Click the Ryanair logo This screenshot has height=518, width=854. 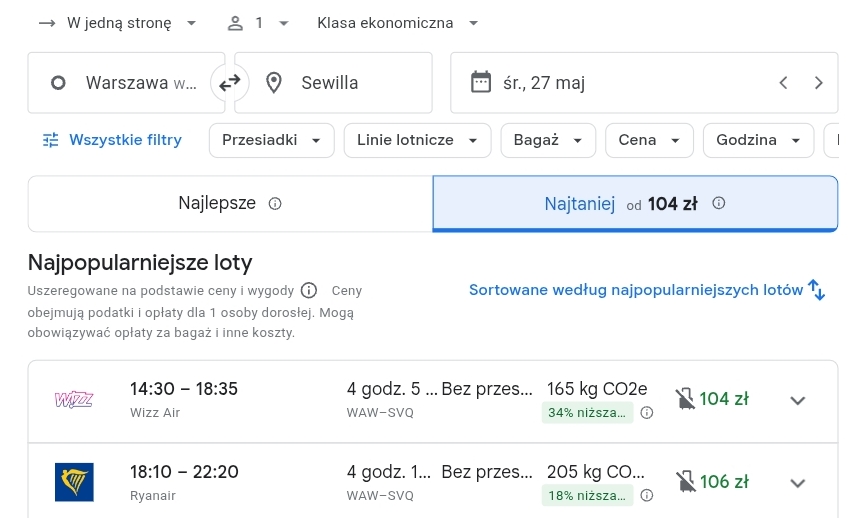coord(74,482)
